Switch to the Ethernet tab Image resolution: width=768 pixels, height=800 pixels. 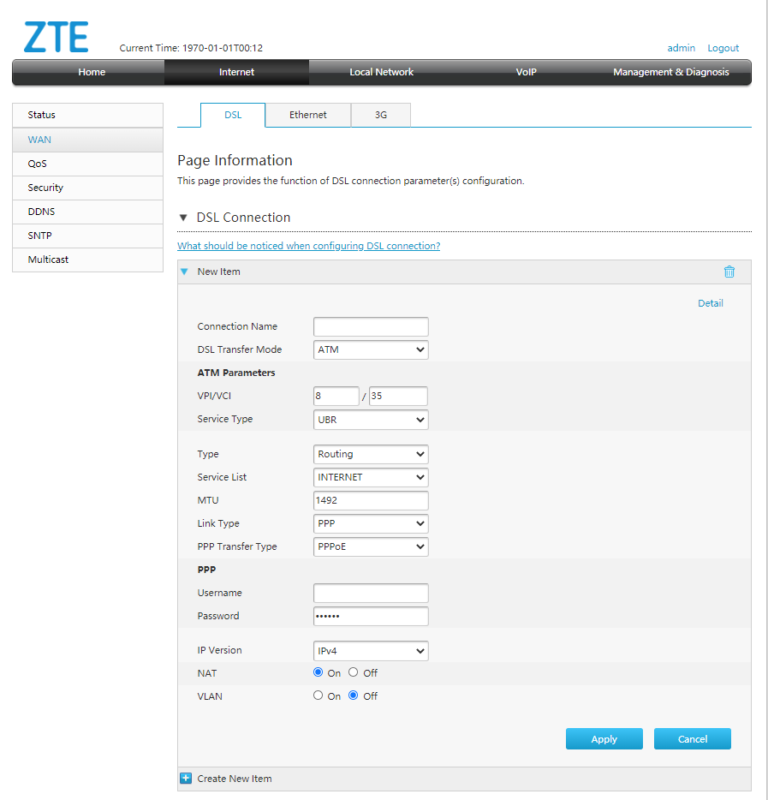pyautogui.click(x=308, y=115)
